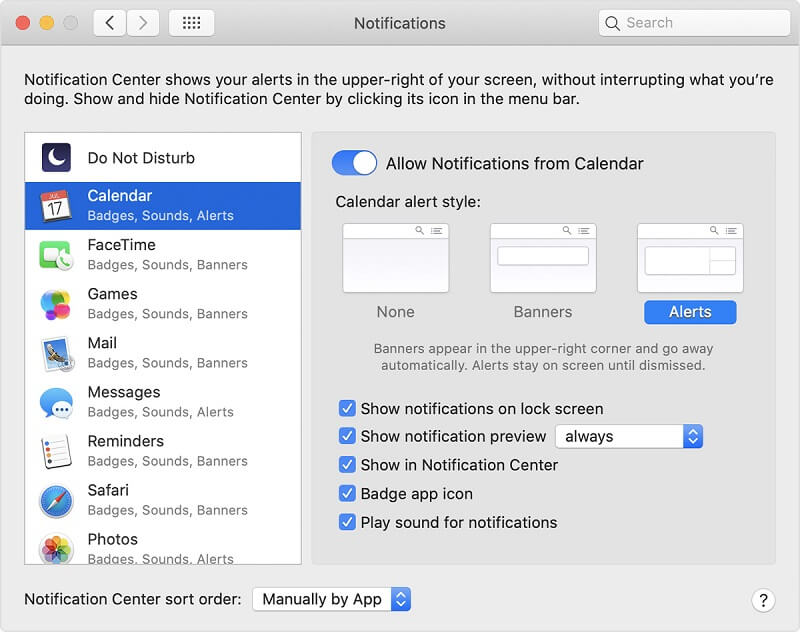
Task: Click the Search field in the toolbar
Action: pos(690,23)
